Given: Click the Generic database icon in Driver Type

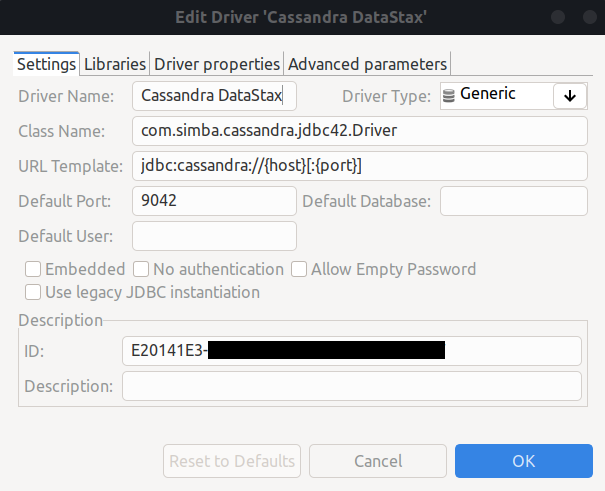Looking at the screenshot, I should pos(448,96).
